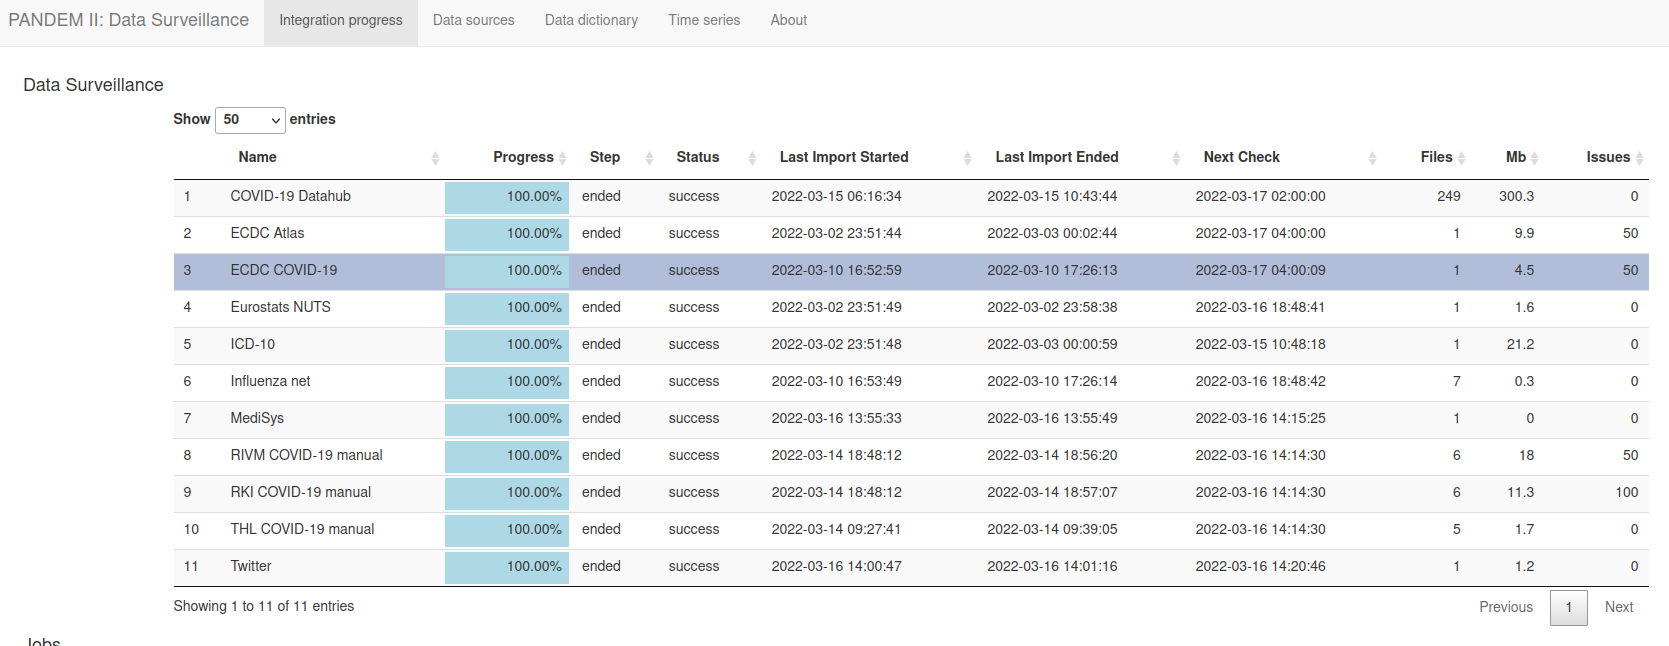Click PANDEM II: Data Surveillance brand link
Image resolution: width=1669 pixels, height=646 pixels.
(129, 20)
